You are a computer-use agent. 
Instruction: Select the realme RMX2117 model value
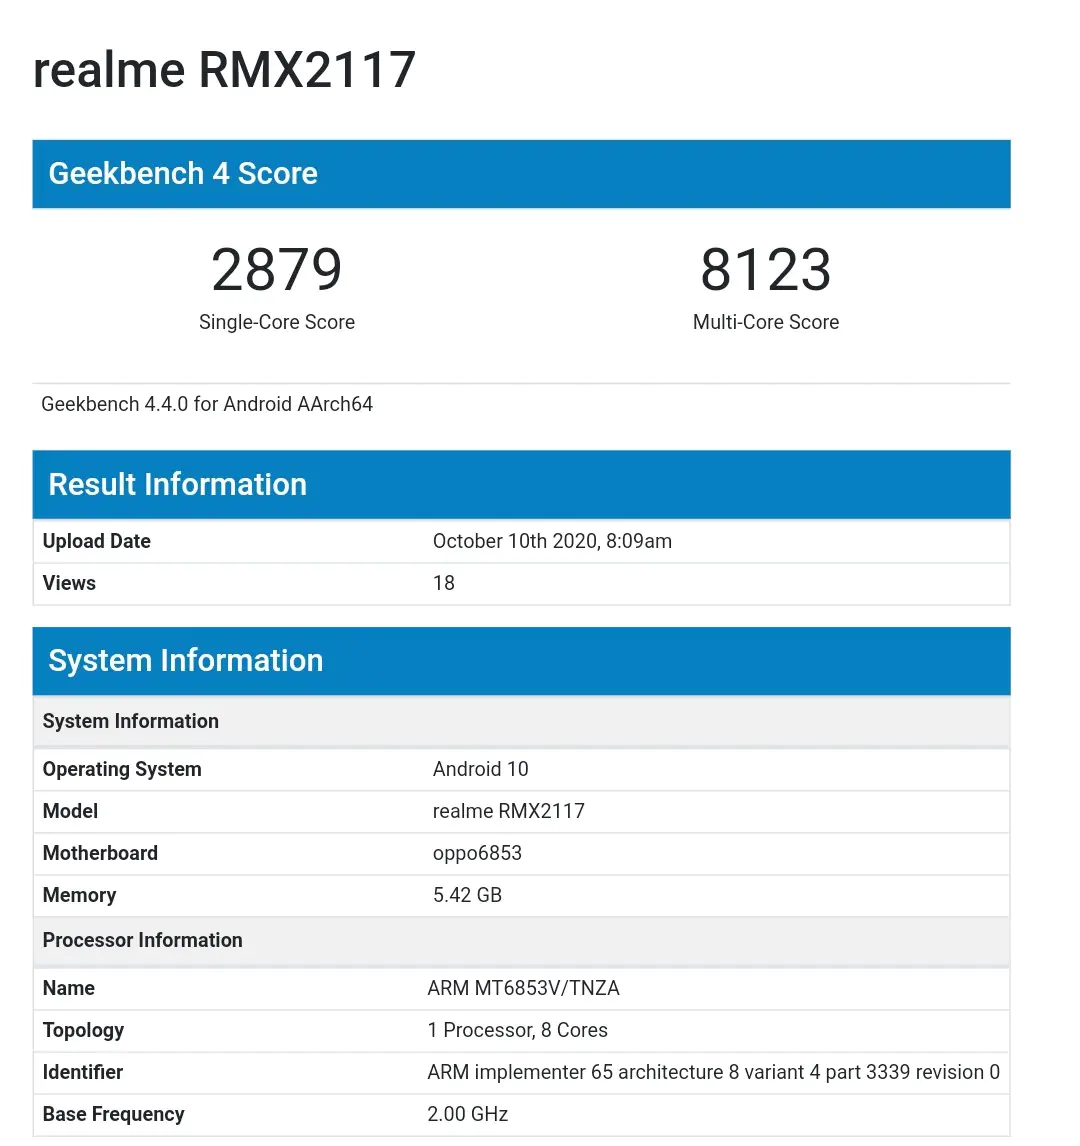[x=509, y=811]
